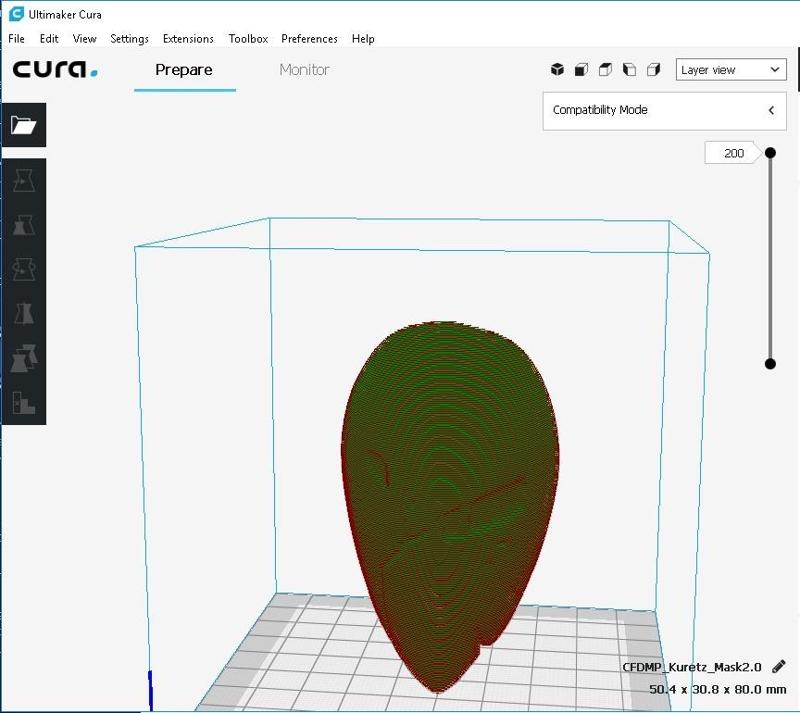Open the Per Model Settings tool

23,358
